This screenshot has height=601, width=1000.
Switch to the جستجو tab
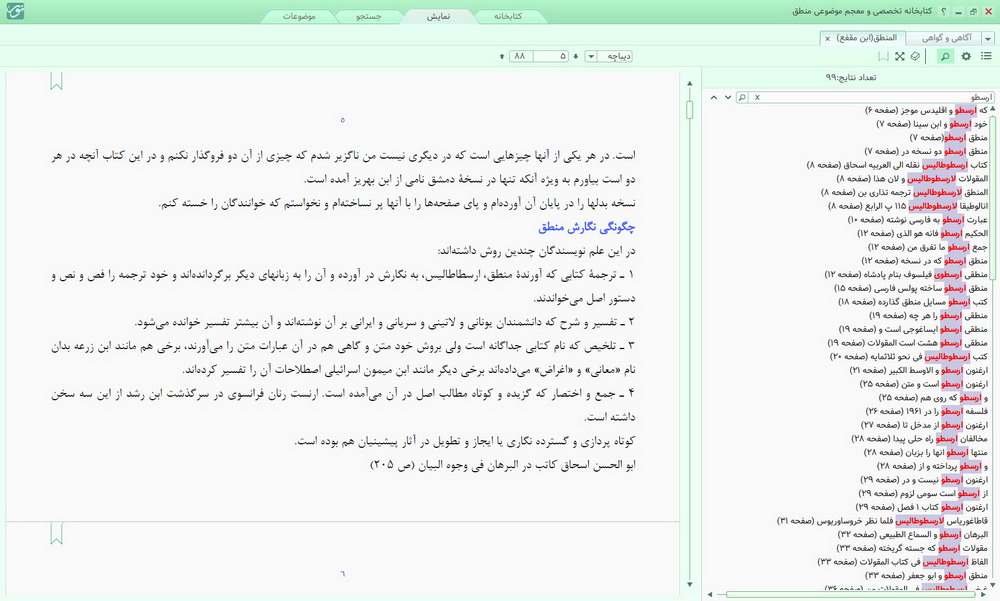coord(369,16)
